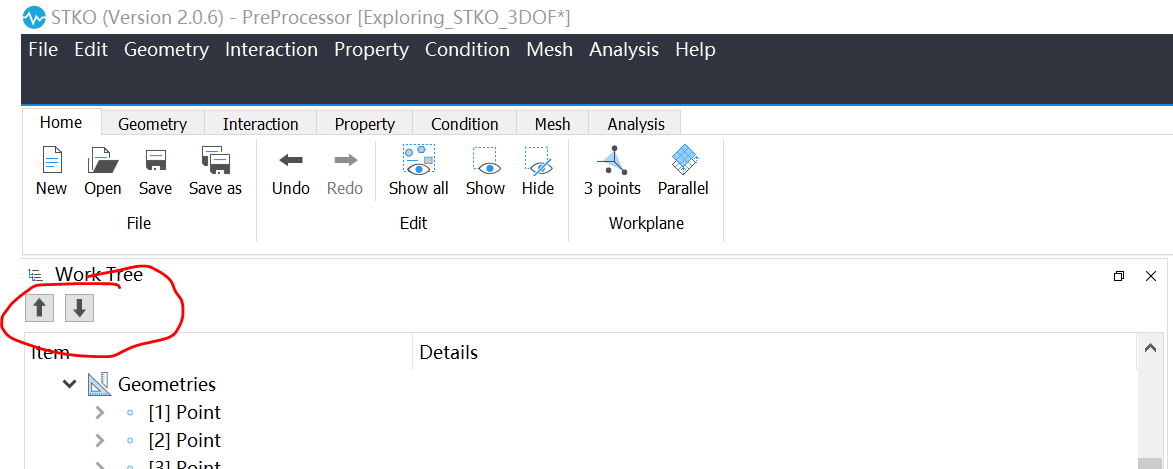The width and height of the screenshot is (1173, 469).
Task: Click the [1] Point dot icon
Action: point(130,412)
